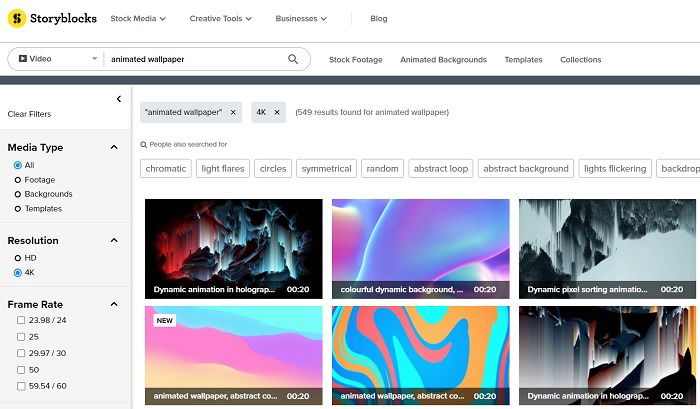Screen dimensions: 700x409
Task: Enable the 23.98 / 24 frame rate checkbox
Action: click(21, 320)
